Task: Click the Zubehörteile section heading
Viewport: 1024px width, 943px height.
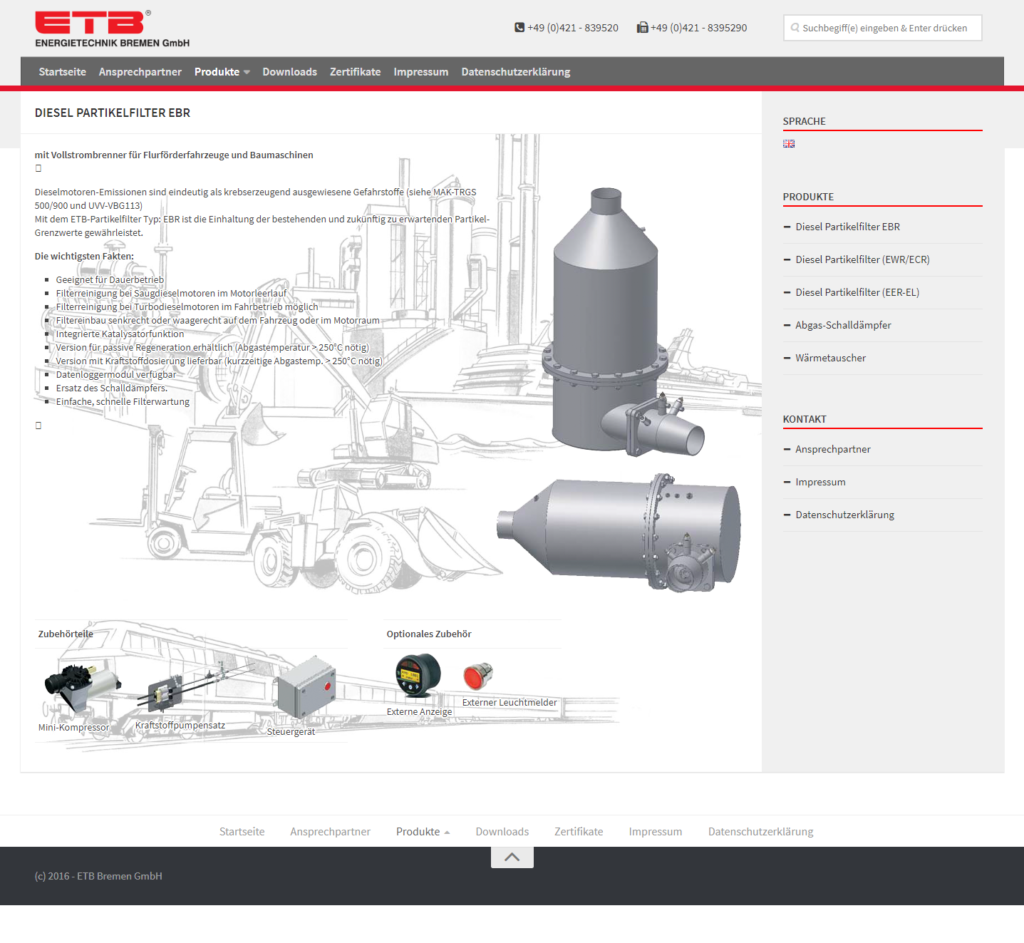Action: tap(65, 633)
